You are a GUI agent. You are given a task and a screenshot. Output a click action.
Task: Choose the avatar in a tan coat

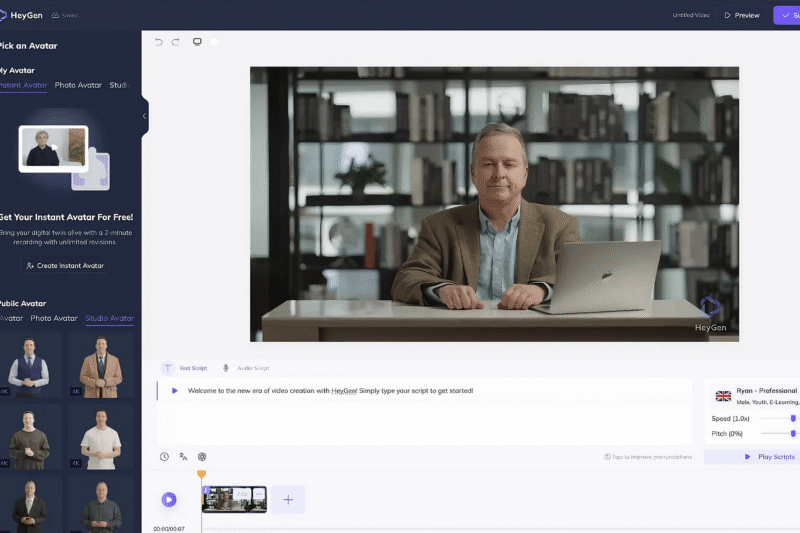(101, 365)
